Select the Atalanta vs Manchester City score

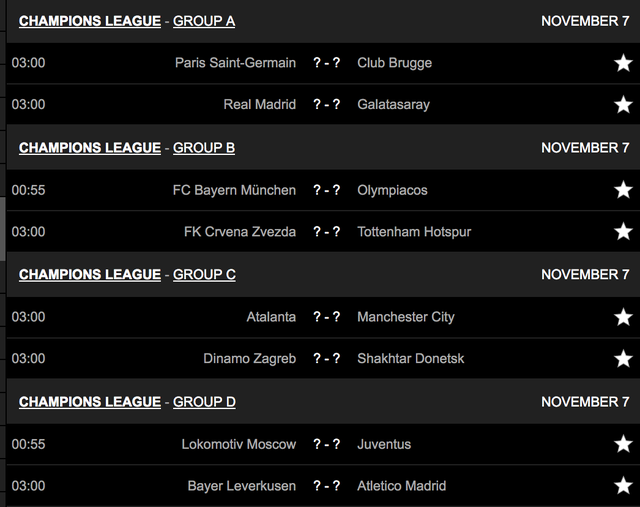(327, 317)
